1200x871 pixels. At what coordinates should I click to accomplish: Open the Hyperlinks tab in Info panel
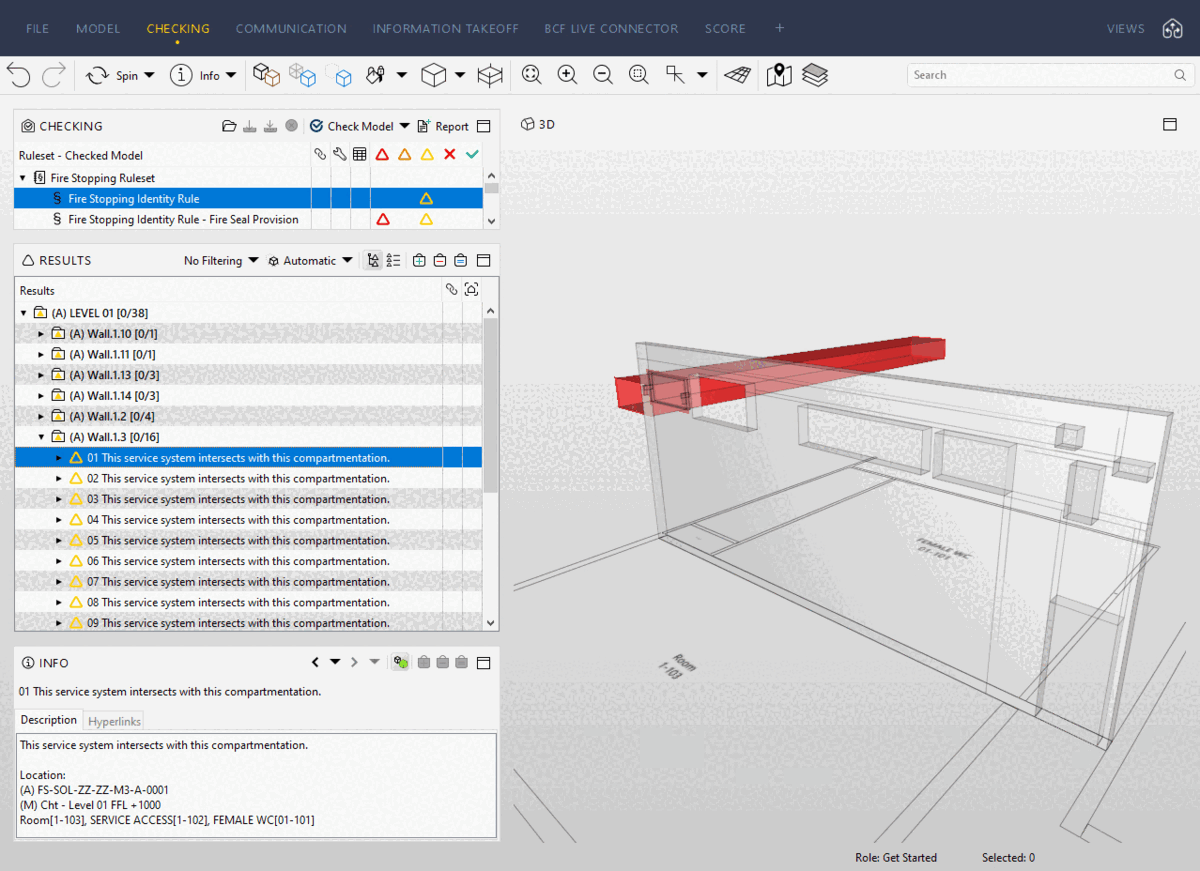(x=115, y=721)
